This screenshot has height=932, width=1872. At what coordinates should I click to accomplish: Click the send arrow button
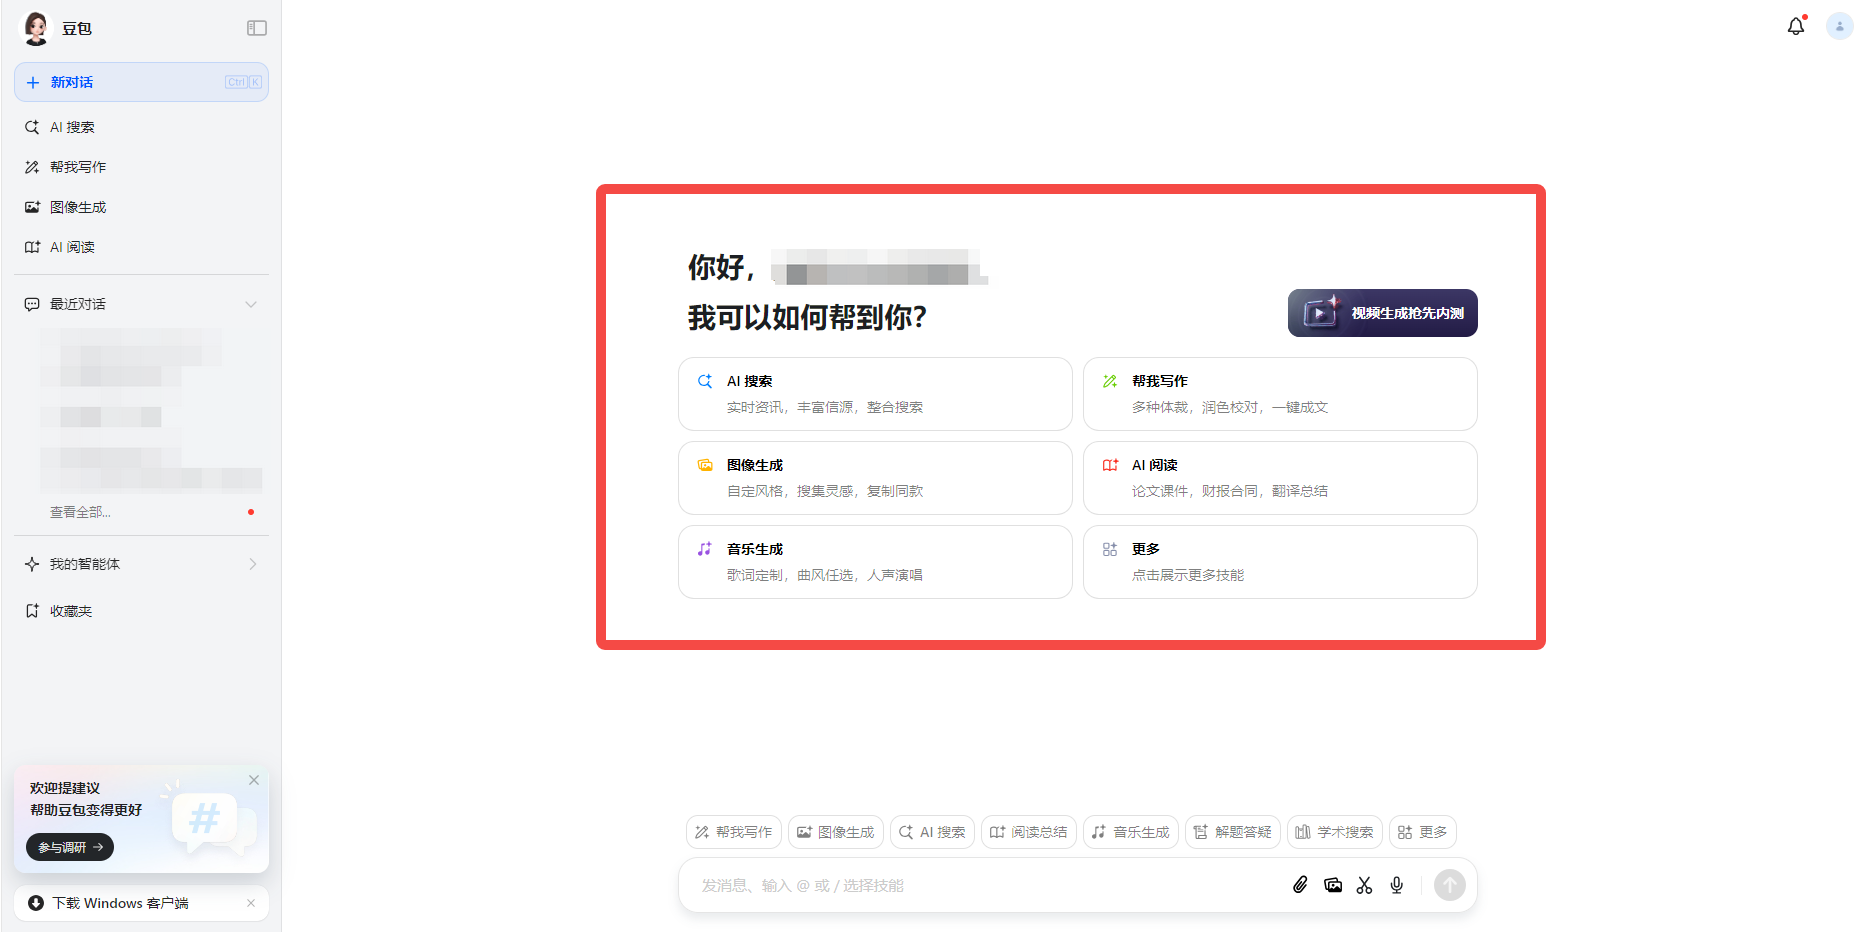coord(1450,885)
